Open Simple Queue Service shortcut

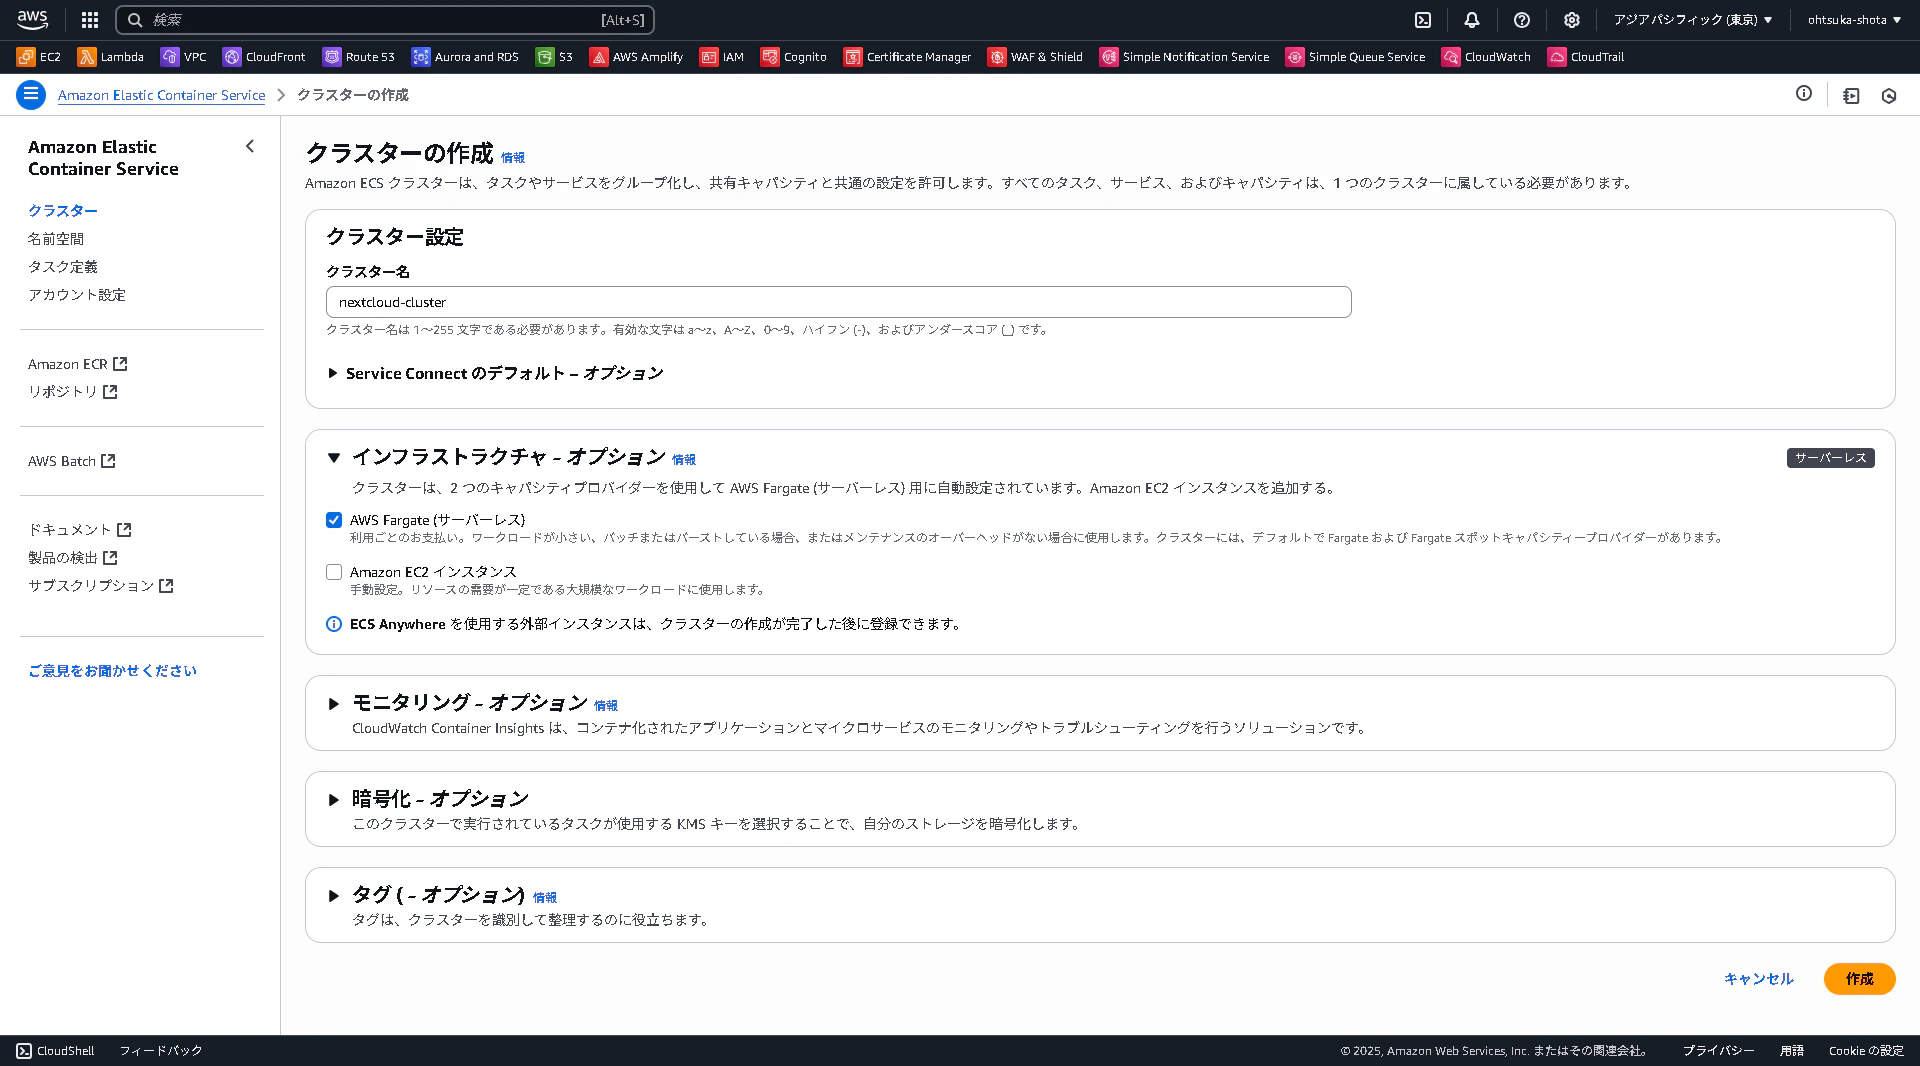click(x=1355, y=57)
